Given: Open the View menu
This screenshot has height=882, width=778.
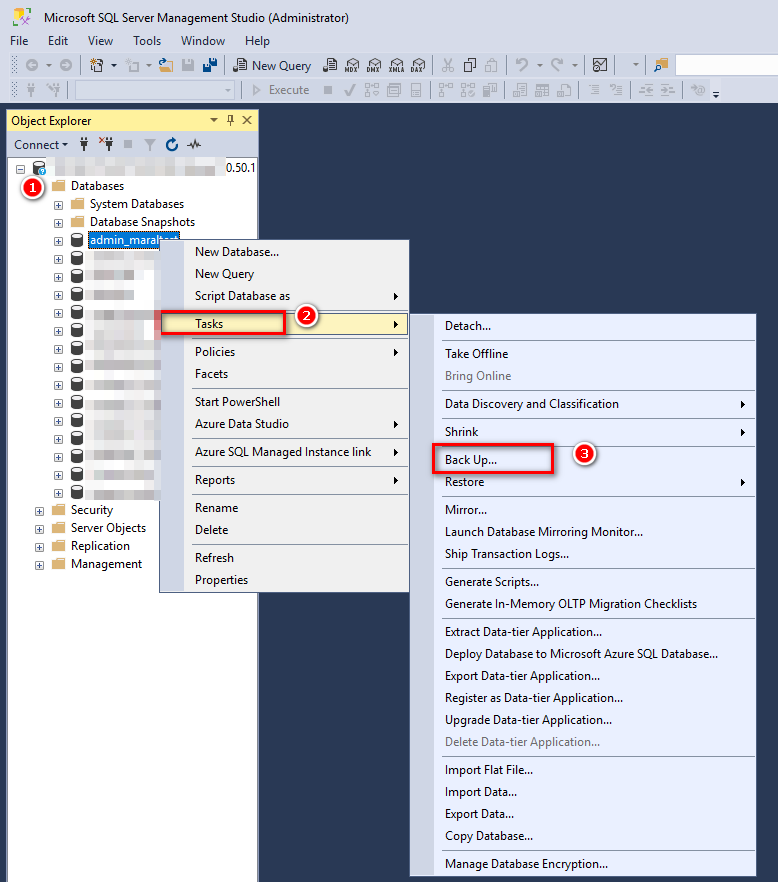Looking at the screenshot, I should coord(100,41).
